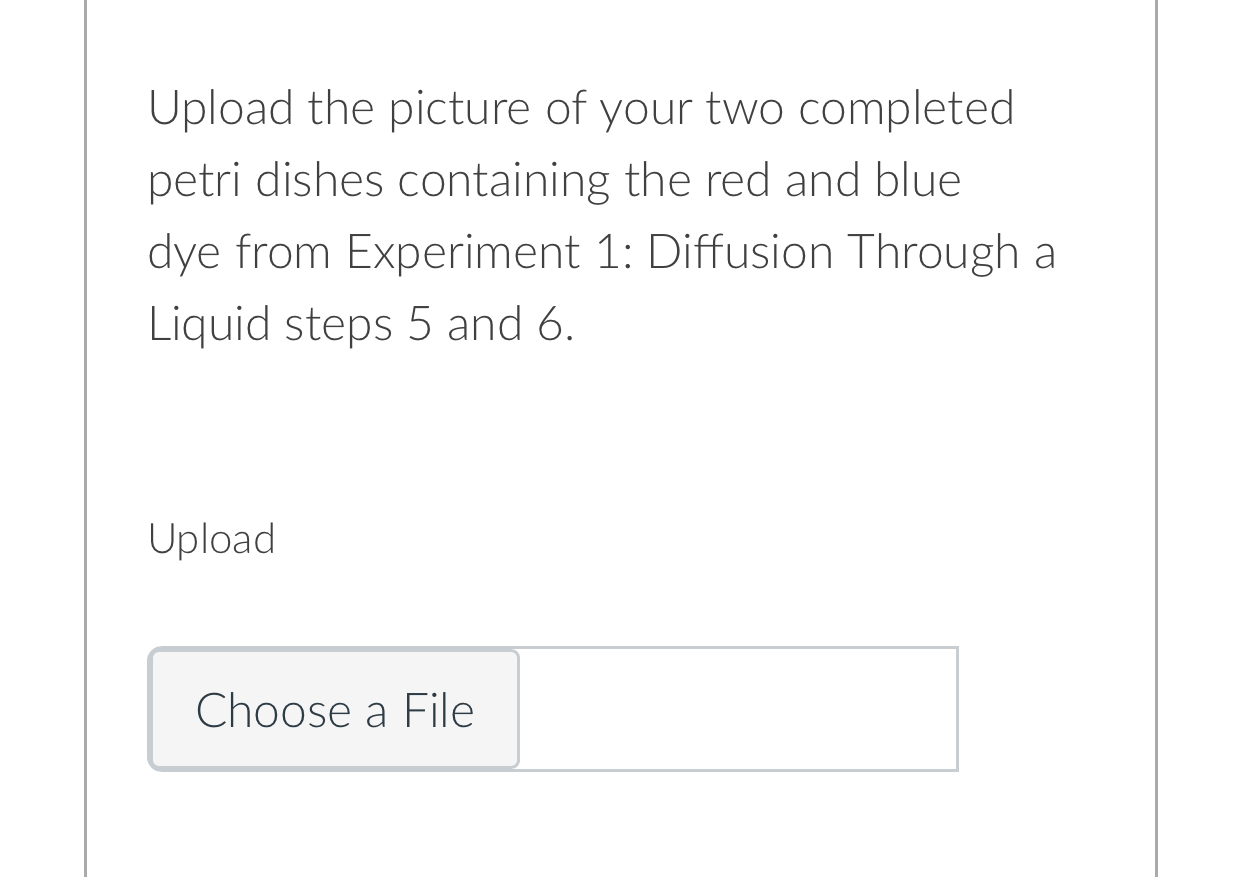Click inside the upload filename area
Image resolution: width=1242 pixels, height=877 pixels.
point(738,709)
